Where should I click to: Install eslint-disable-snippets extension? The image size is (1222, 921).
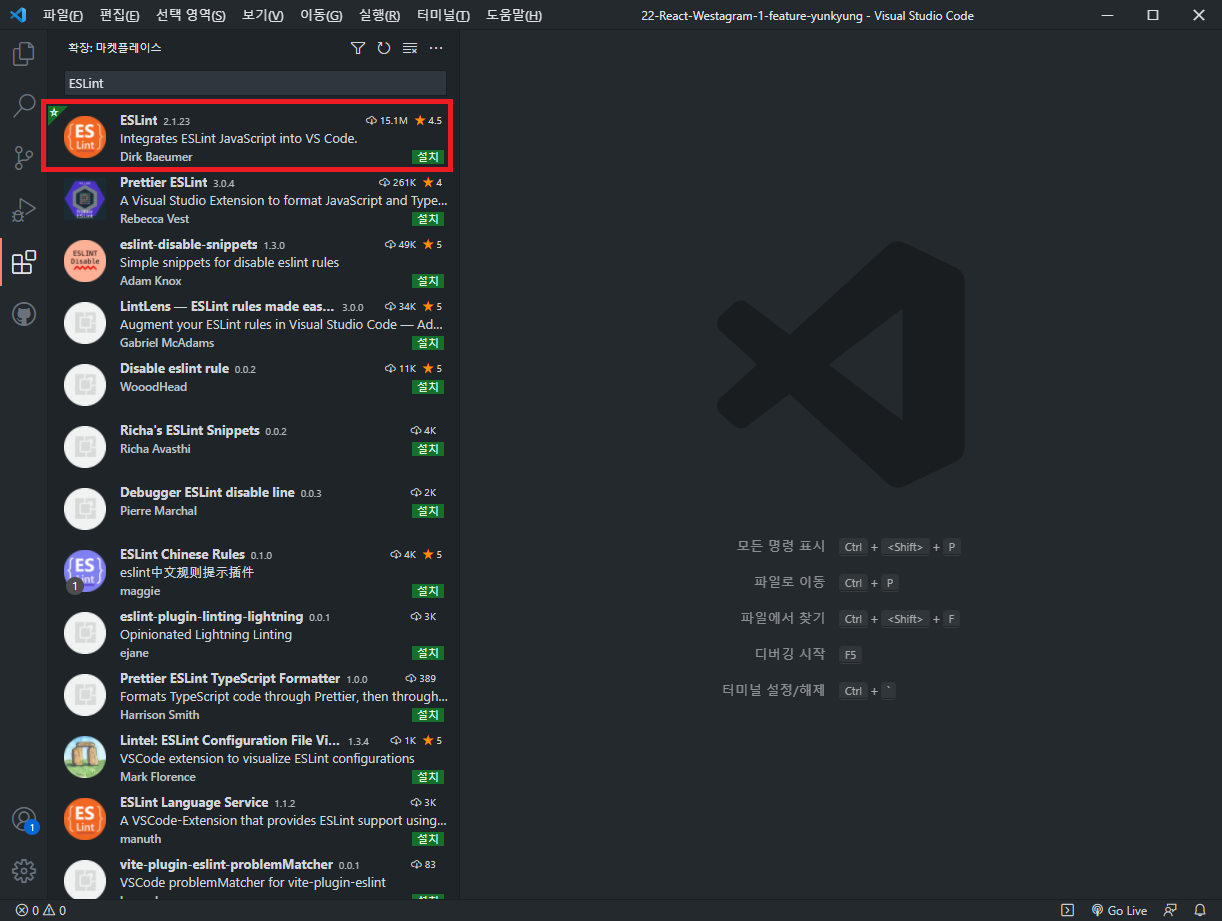428,281
